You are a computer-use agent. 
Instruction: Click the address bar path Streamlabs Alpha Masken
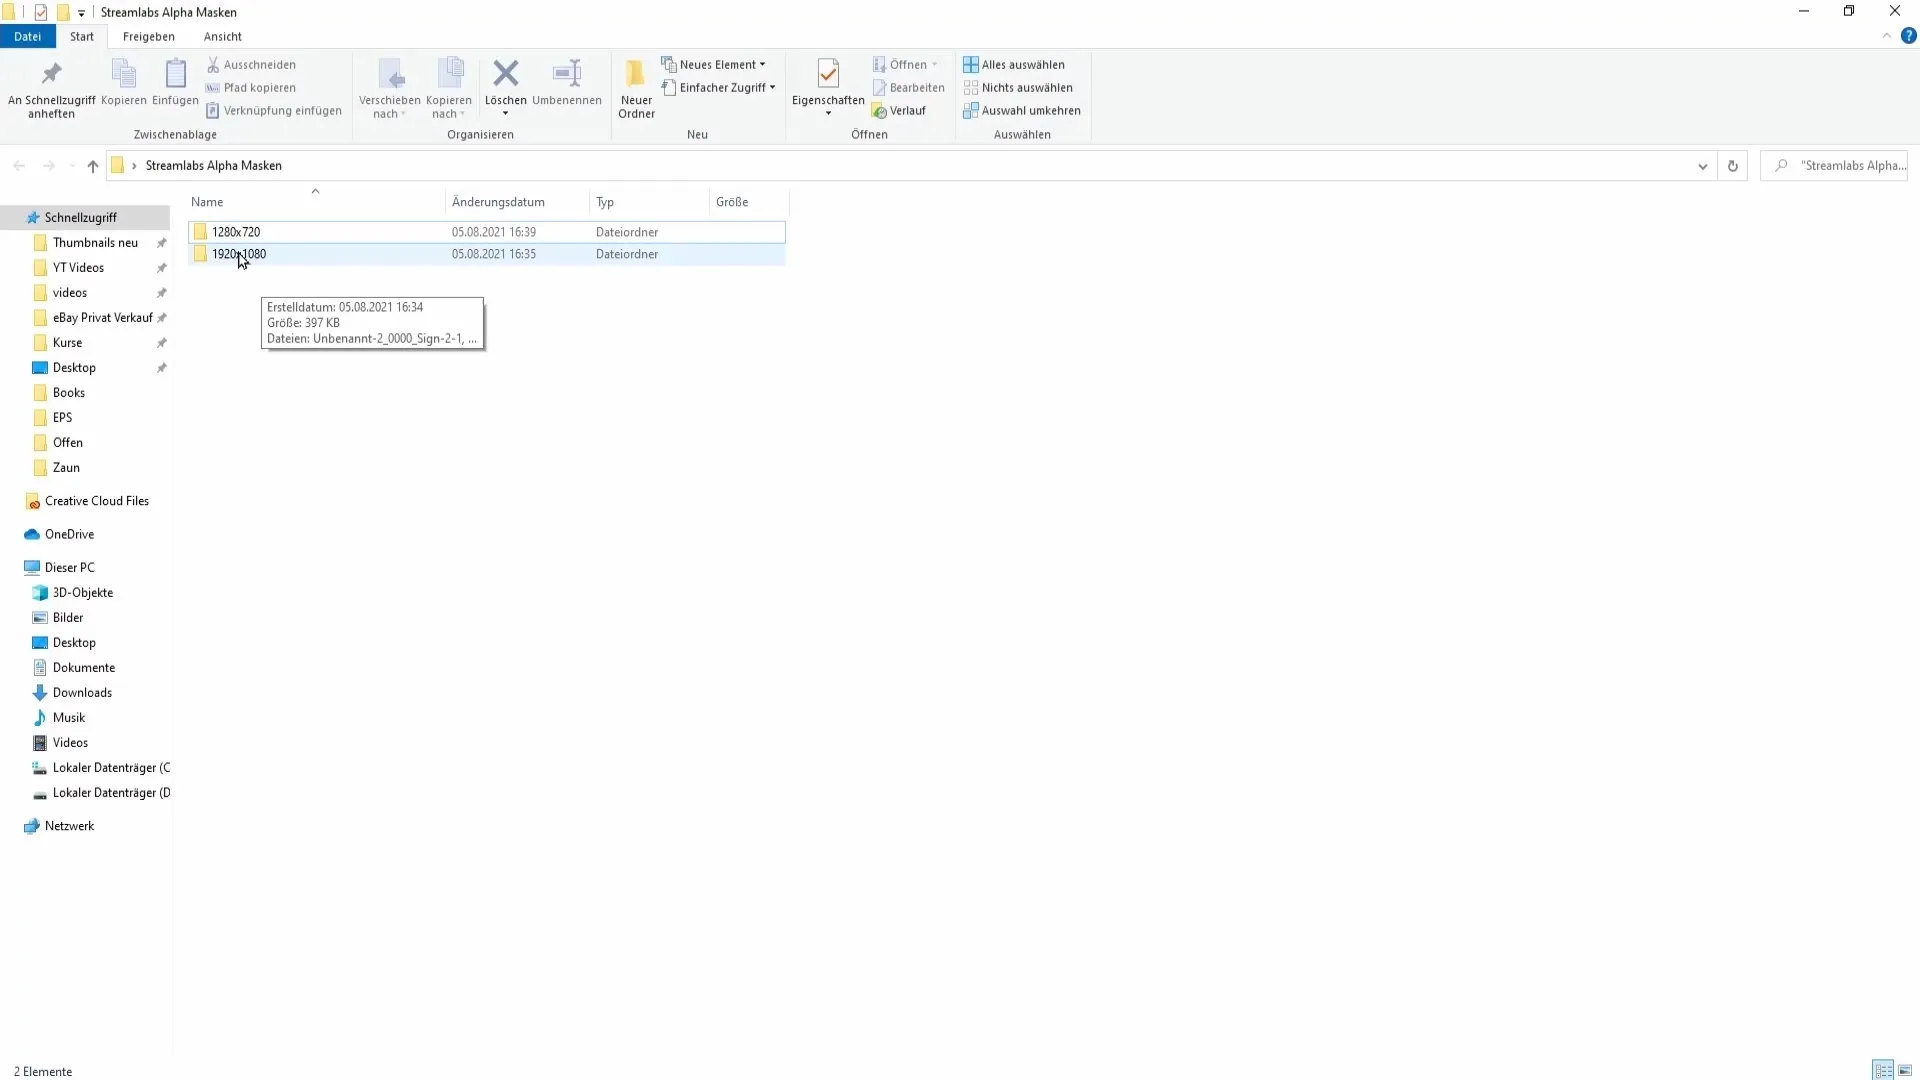click(214, 166)
